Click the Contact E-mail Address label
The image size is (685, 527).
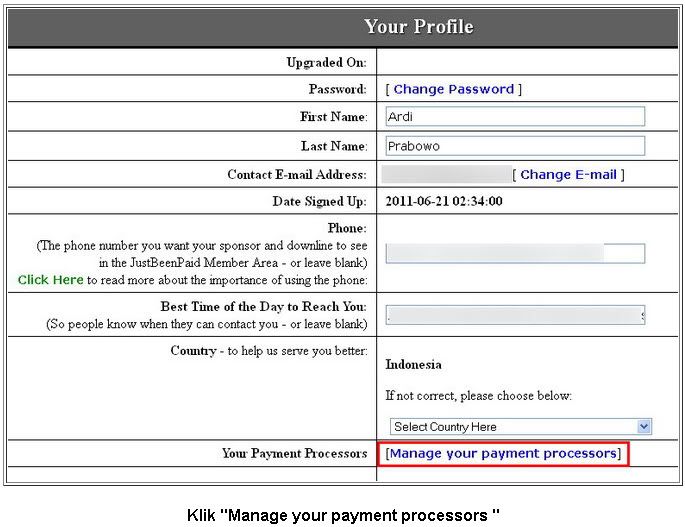point(297,174)
